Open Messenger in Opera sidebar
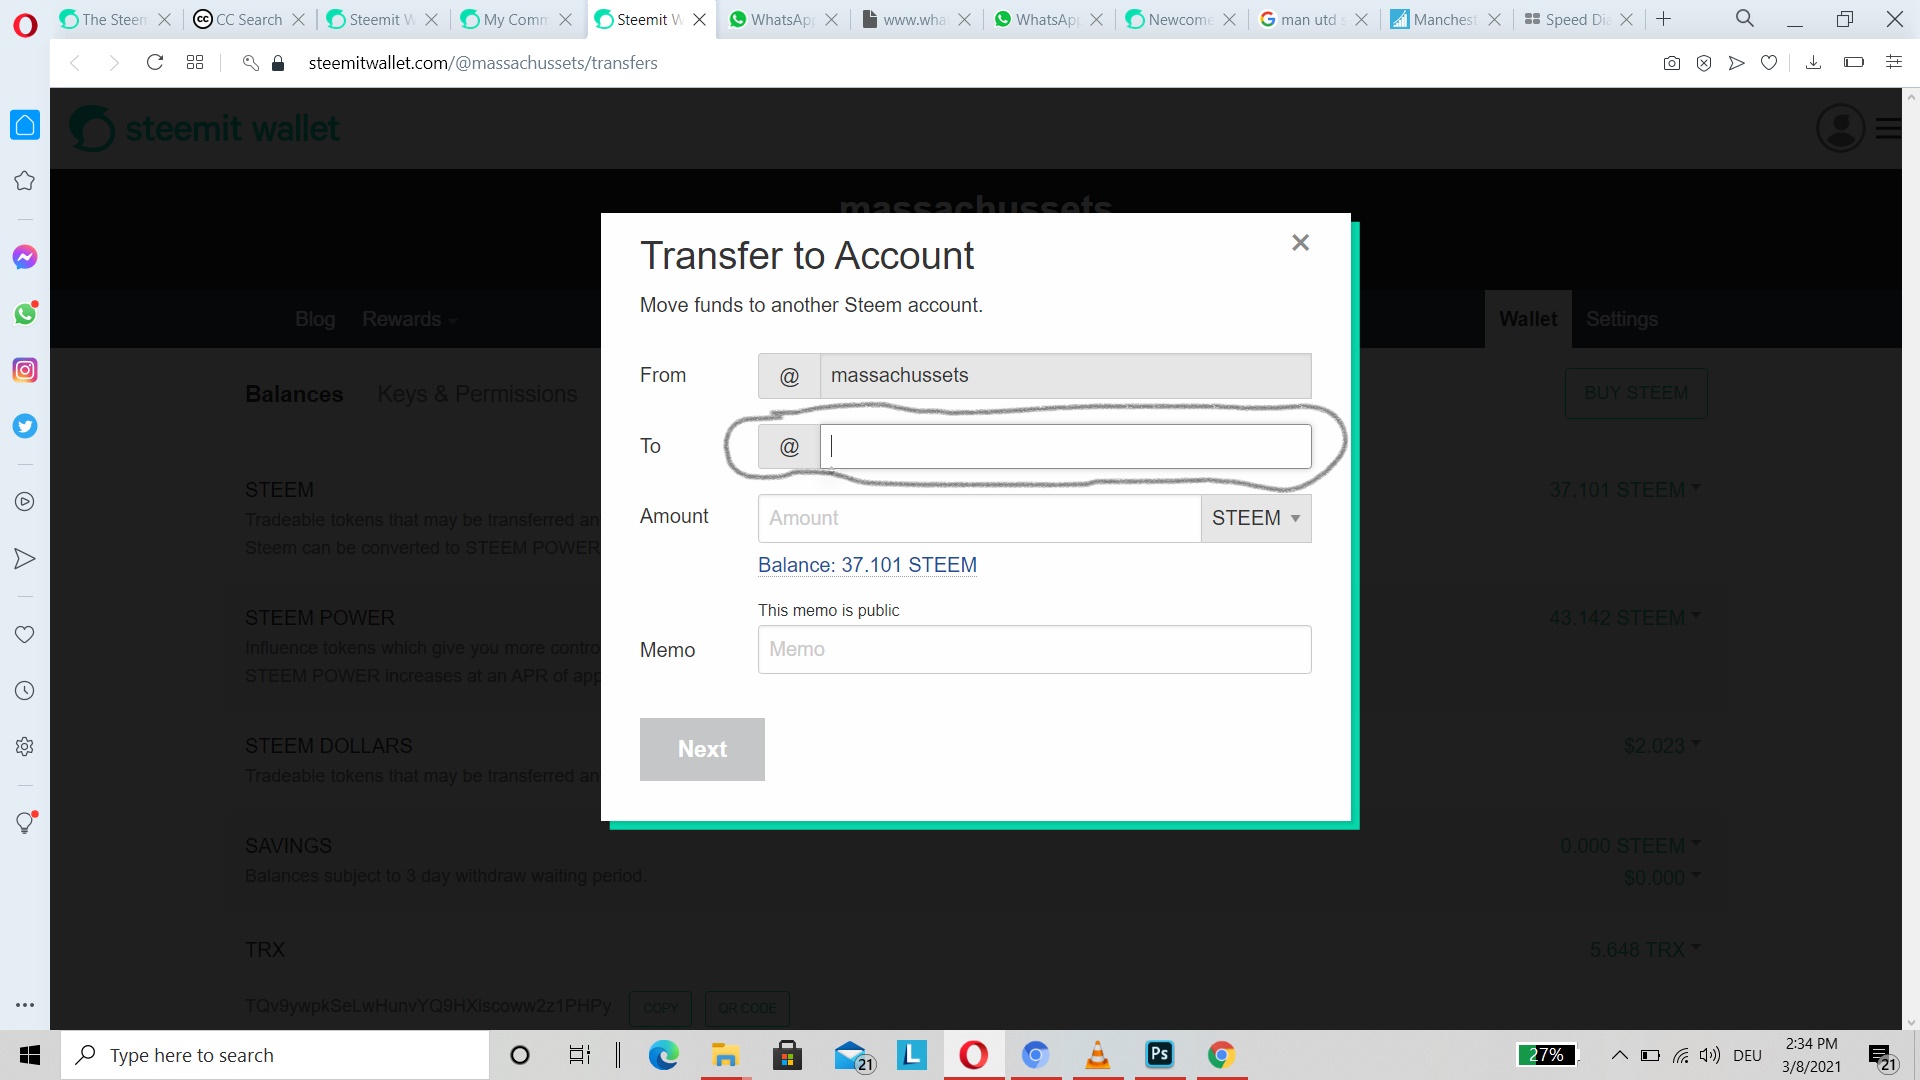Viewport: 1920px width, 1080px height. (25, 257)
